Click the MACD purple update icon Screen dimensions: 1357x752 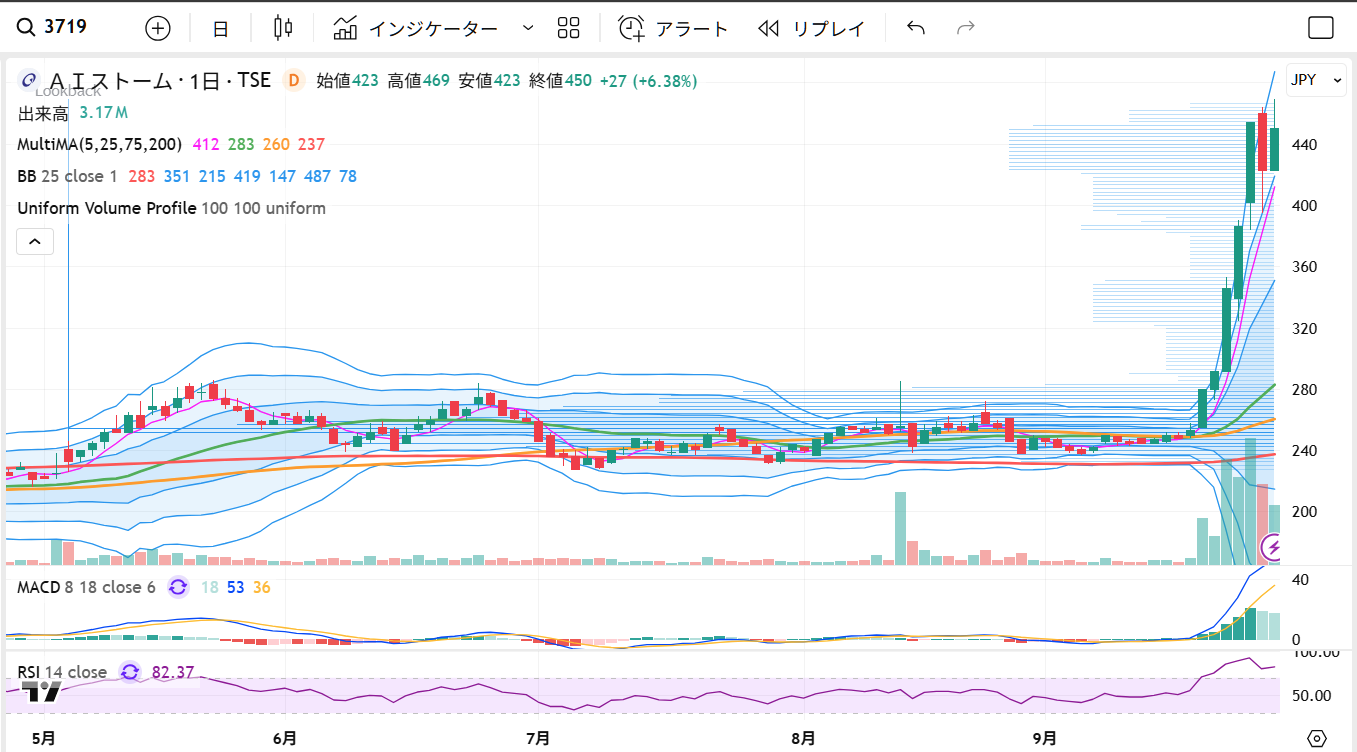[178, 587]
